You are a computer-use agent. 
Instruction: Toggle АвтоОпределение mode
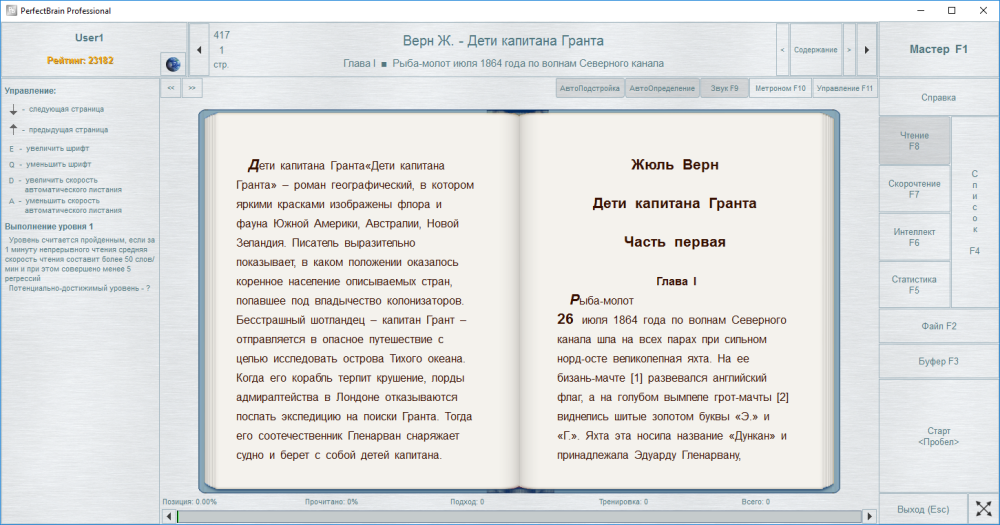point(662,89)
